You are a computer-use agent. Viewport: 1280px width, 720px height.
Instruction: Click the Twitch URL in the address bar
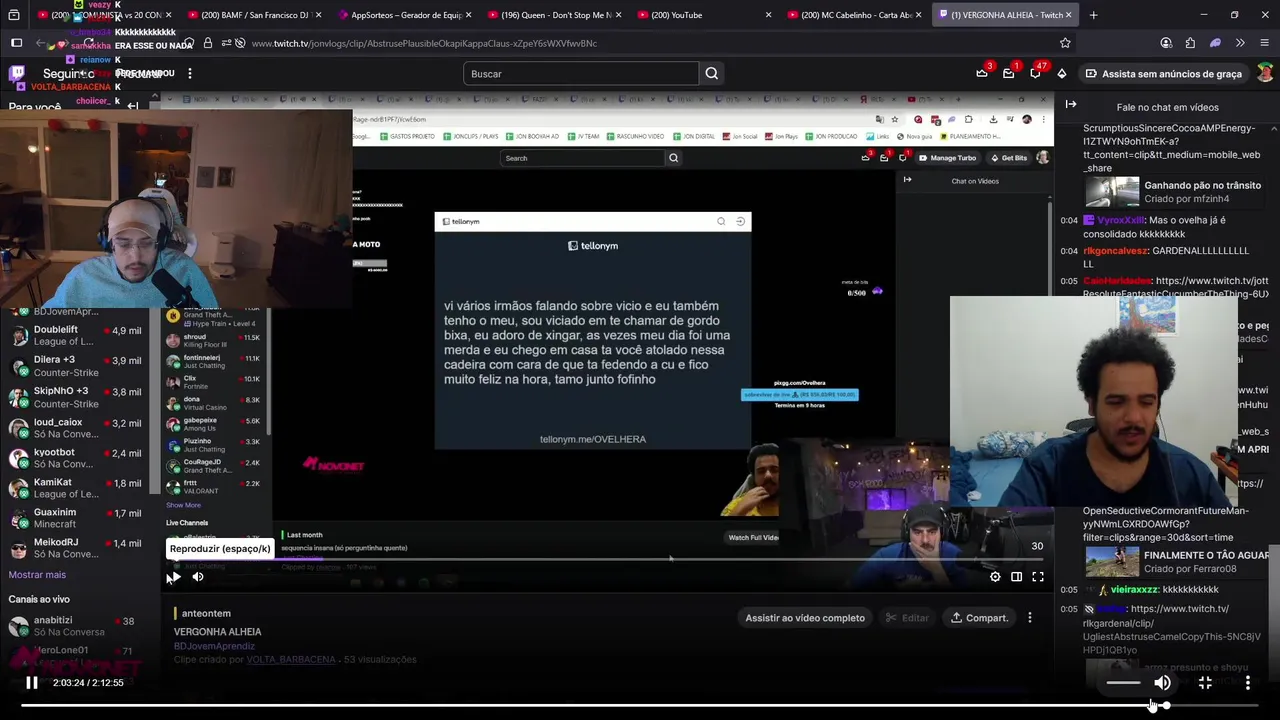pyautogui.click(x=424, y=44)
